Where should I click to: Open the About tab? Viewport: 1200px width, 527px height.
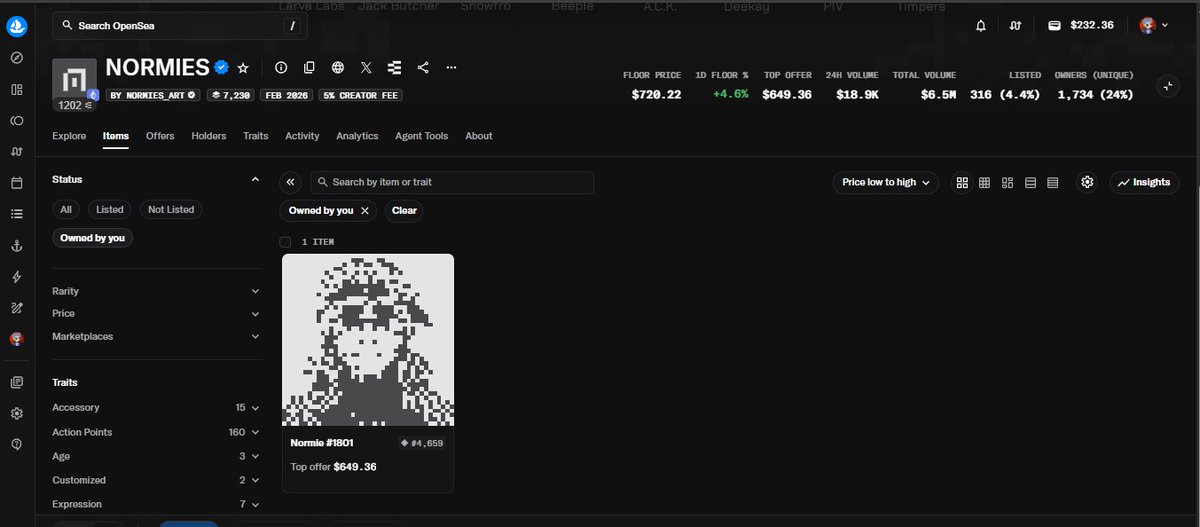click(479, 136)
